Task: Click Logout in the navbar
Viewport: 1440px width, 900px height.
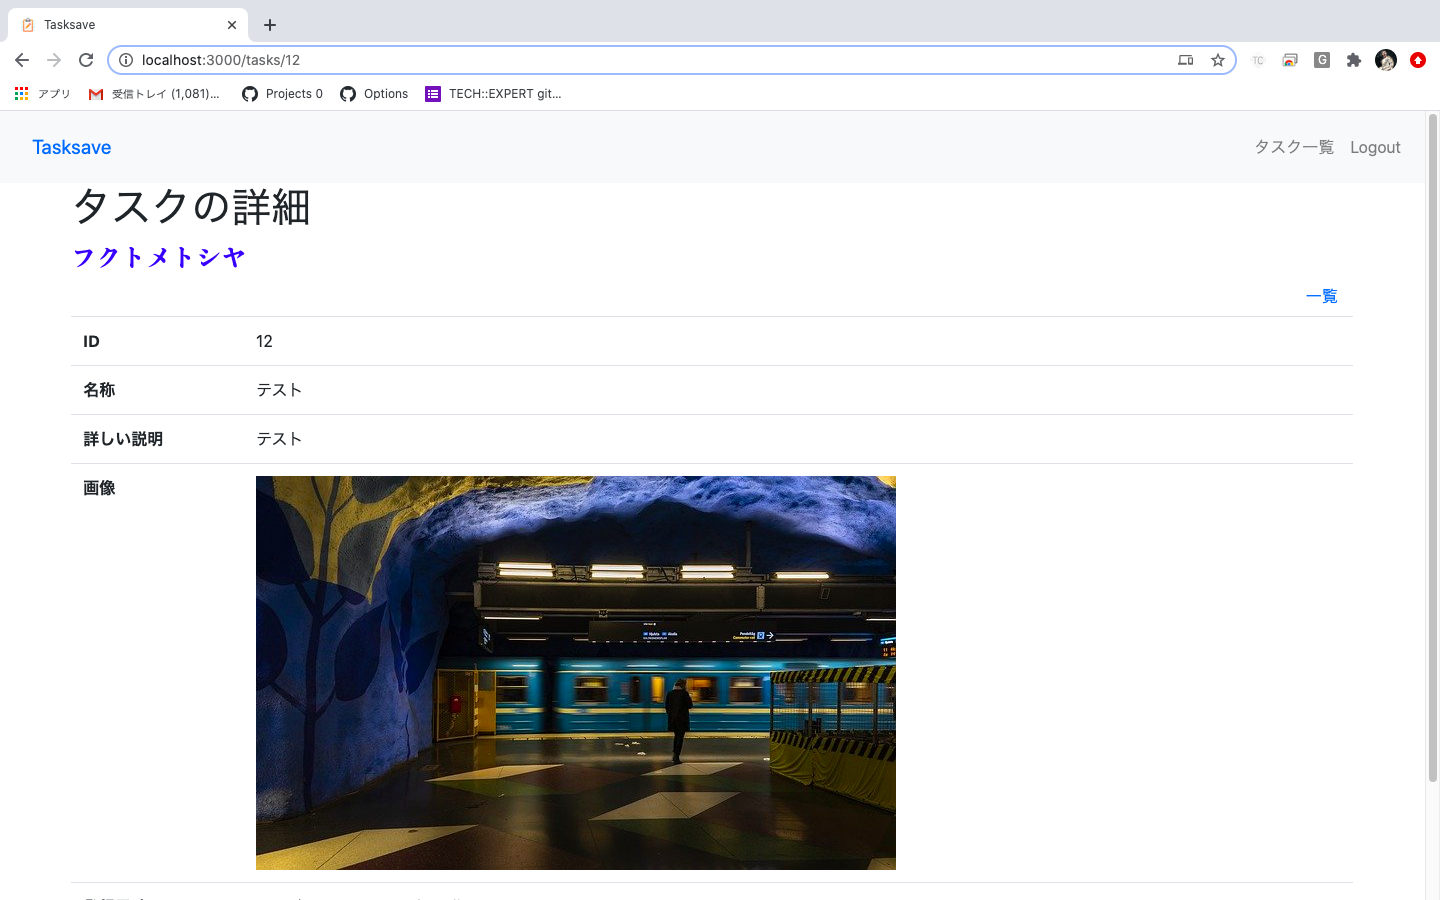Action: tap(1375, 147)
